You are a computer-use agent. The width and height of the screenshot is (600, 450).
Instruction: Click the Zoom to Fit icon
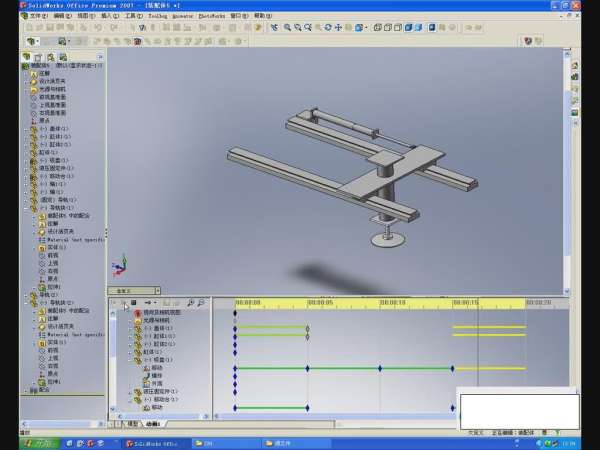click(287, 28)
